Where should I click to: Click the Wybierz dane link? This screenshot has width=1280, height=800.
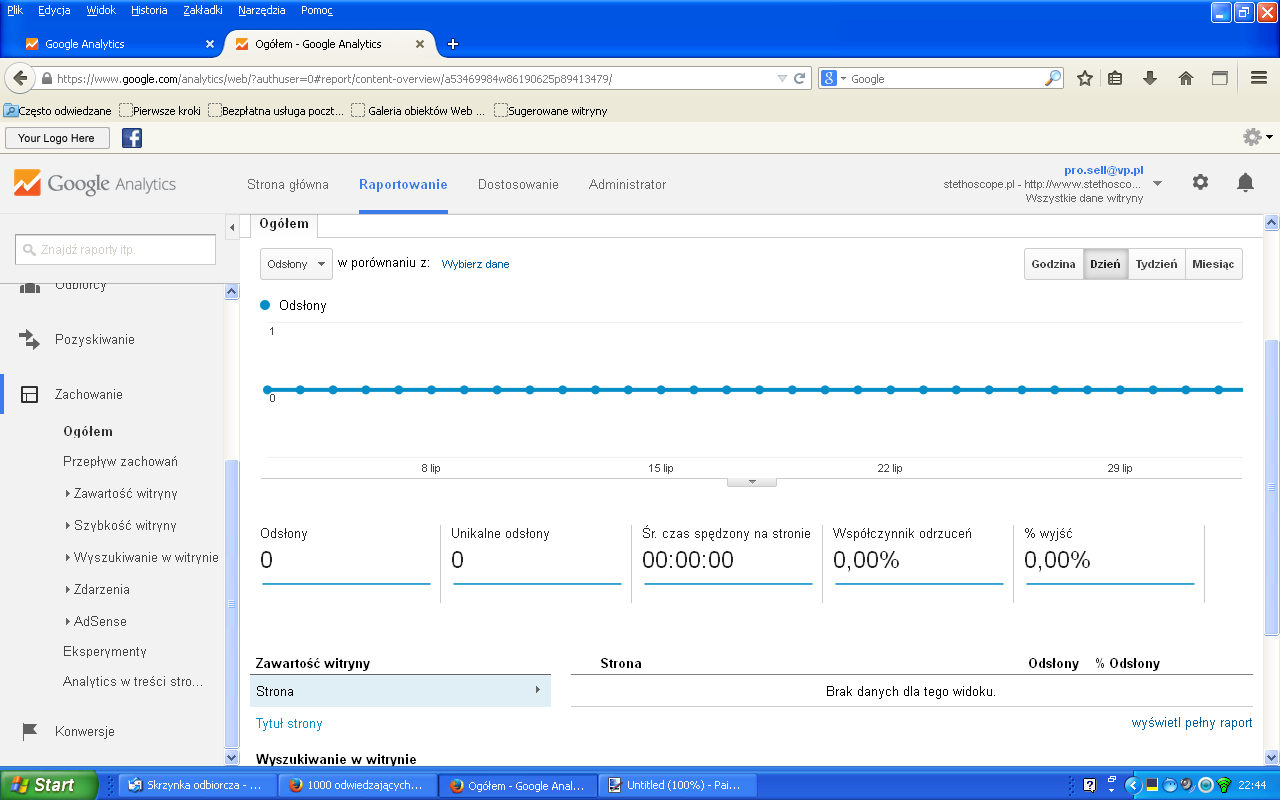coord(475,264)
